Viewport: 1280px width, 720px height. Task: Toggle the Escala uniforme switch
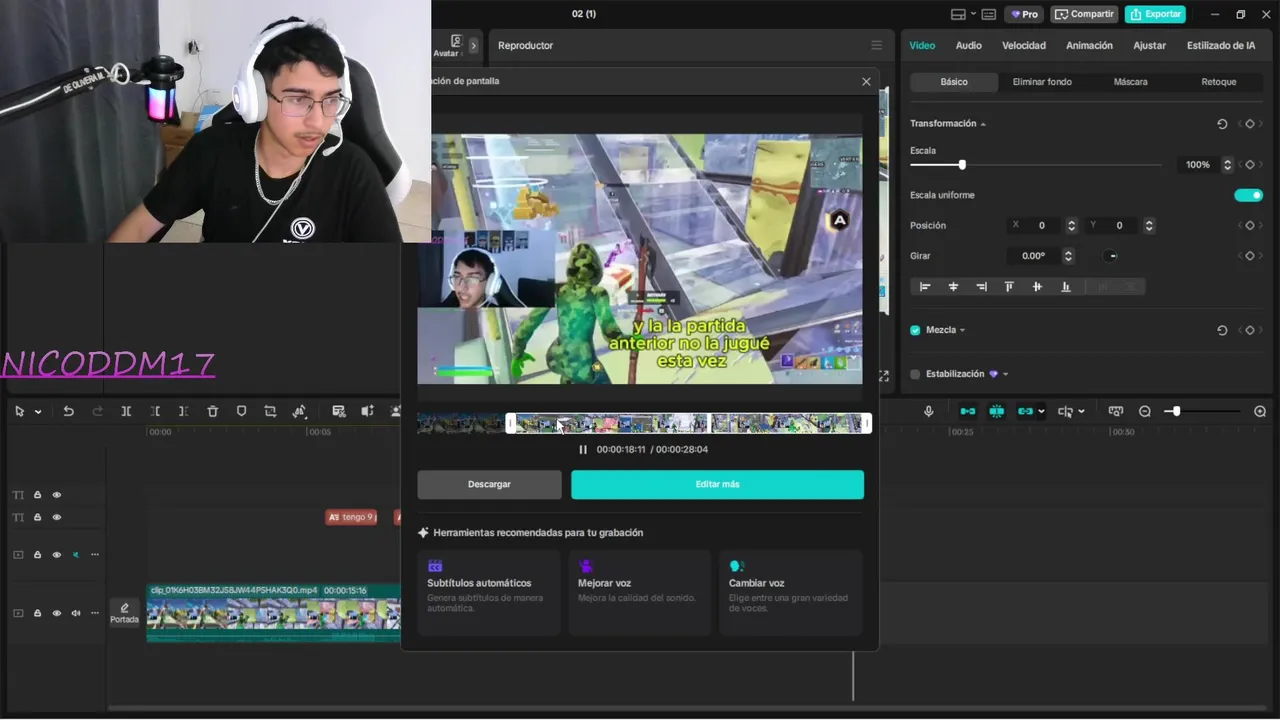[1249, 195]
